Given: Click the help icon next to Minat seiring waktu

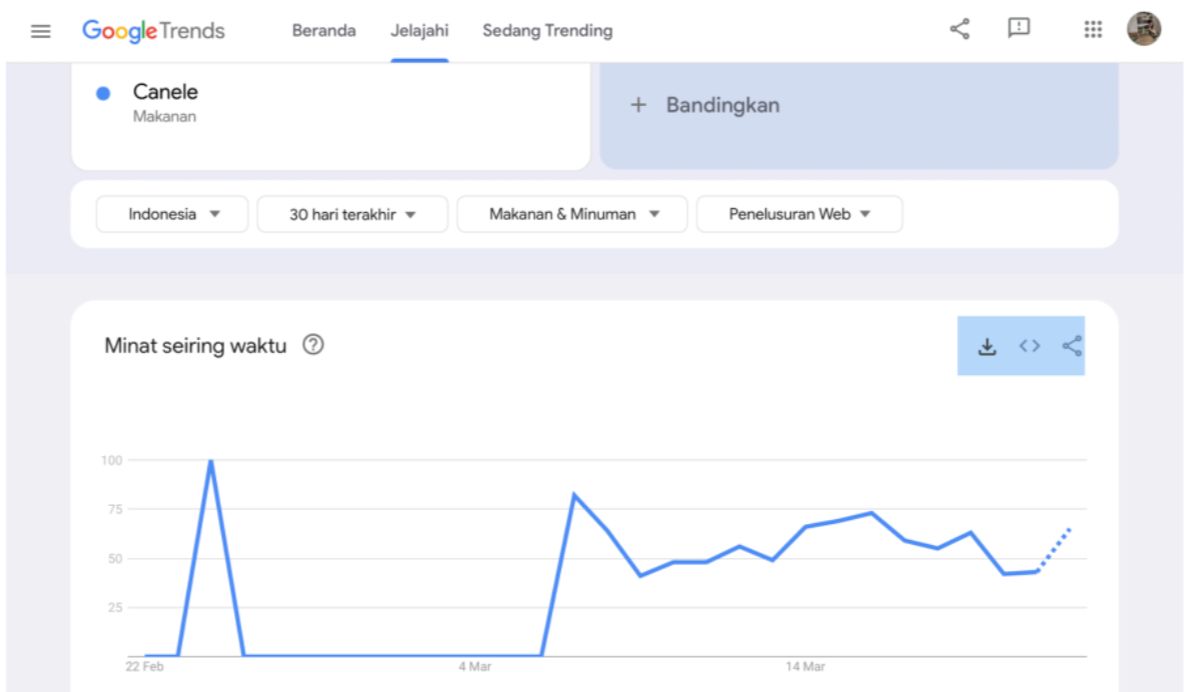Looking at the screenshot, I should (313, 345).
